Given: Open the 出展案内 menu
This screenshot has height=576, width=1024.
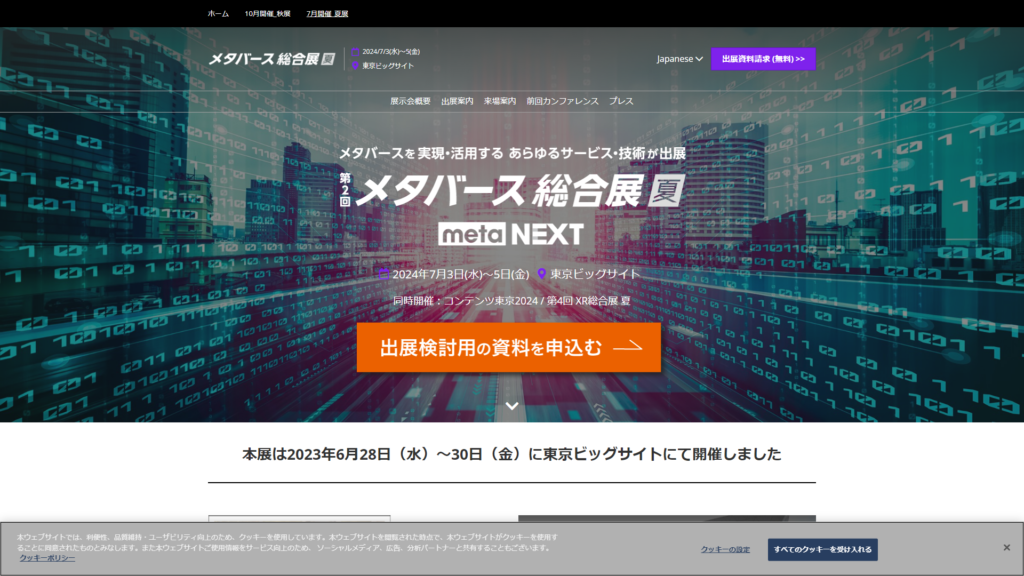Looking at the screenshot, I should [x=457, y=101].
